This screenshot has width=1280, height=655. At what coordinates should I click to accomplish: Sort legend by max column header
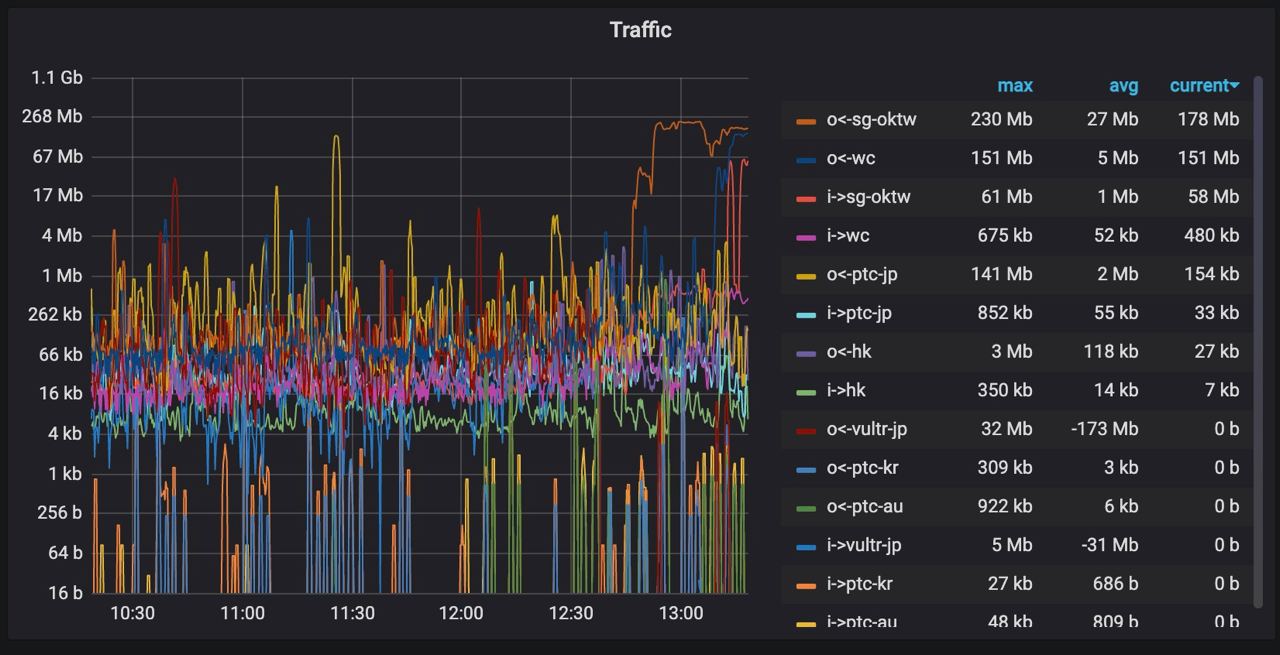(x=1015, y=86)
